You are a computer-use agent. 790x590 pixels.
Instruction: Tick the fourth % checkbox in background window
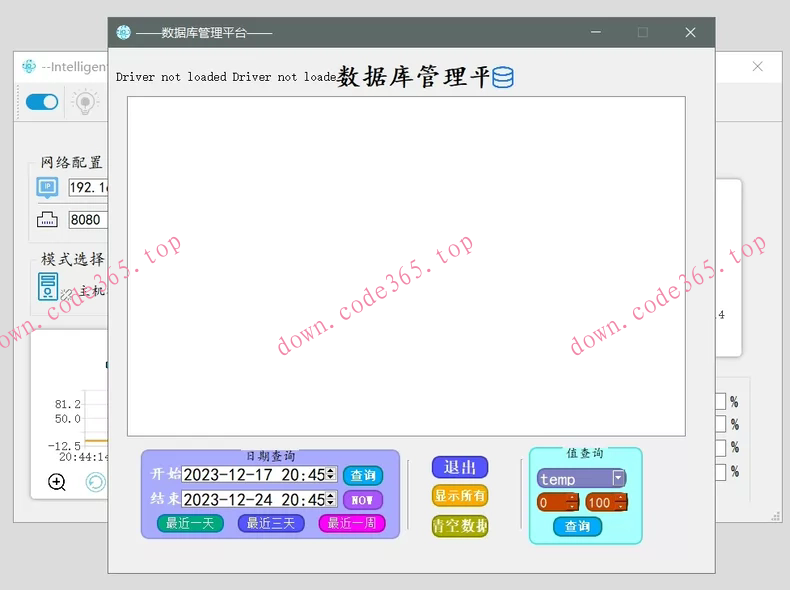point(720,472)
